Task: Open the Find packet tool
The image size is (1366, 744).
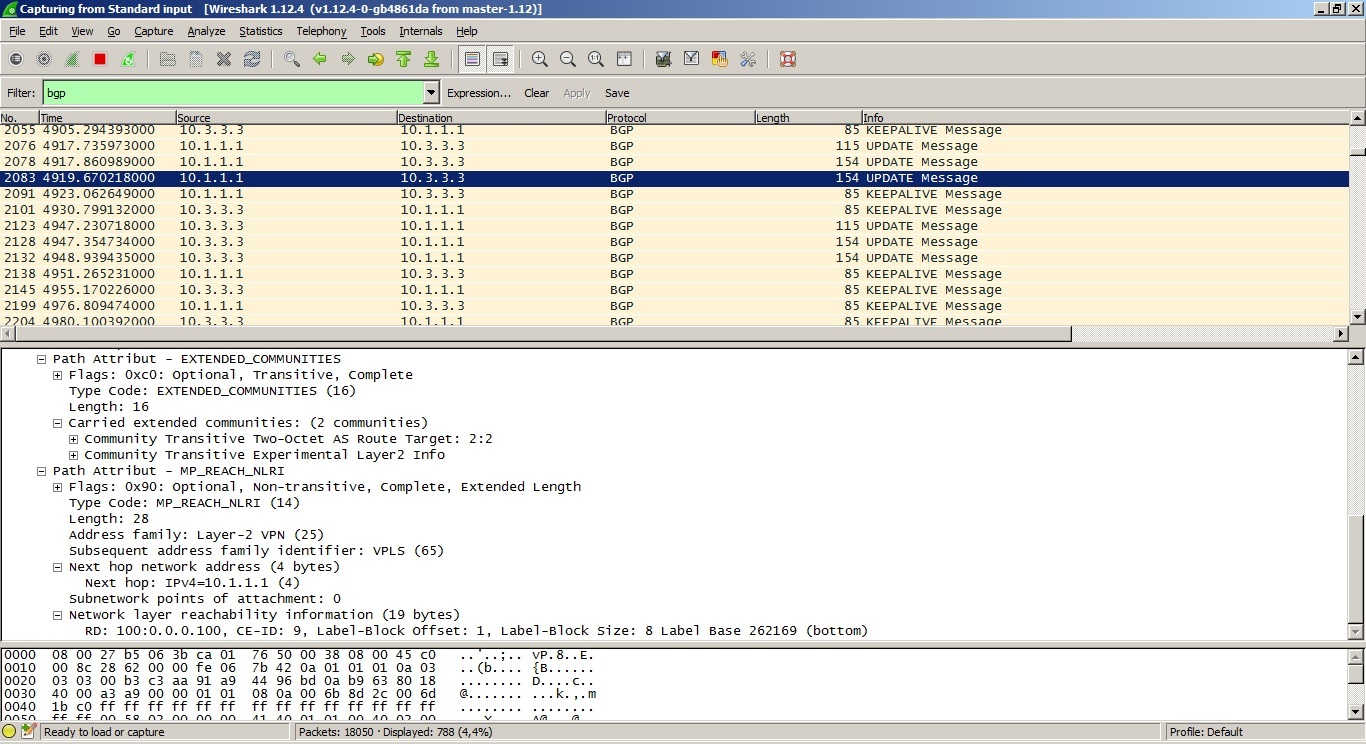Action: click(292, 60)
